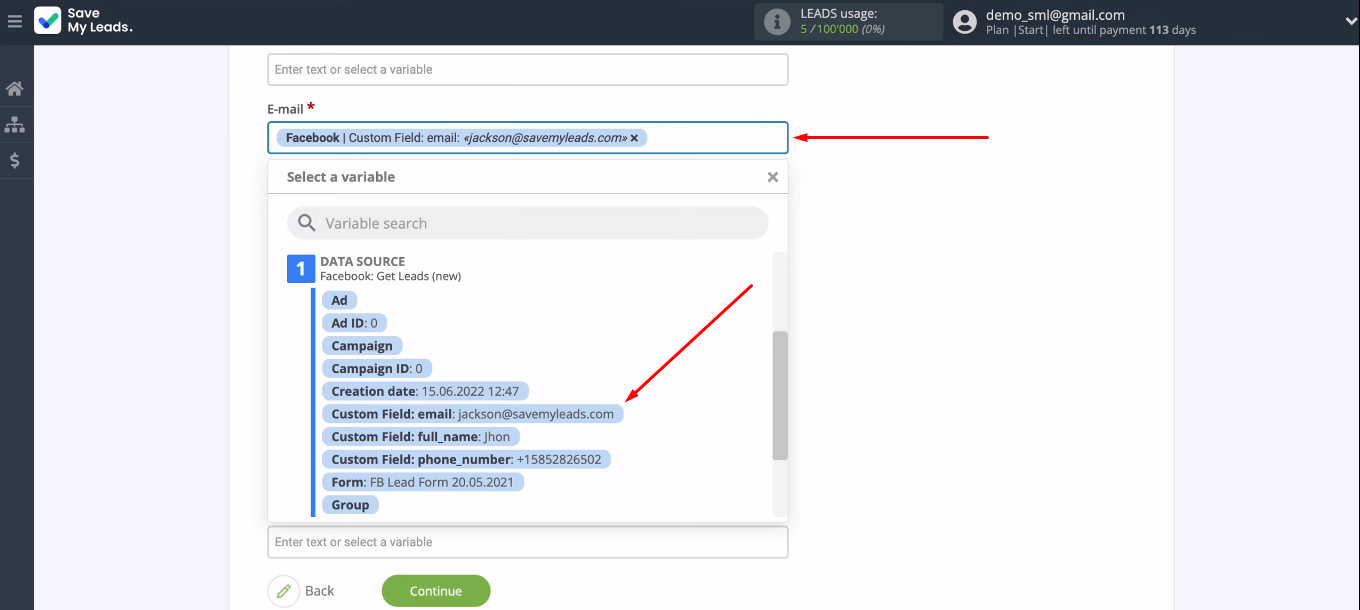The height and width of the screenshot is (610, 1360).
Task: Click the Variable search field
Action: [x=528, y=223]
